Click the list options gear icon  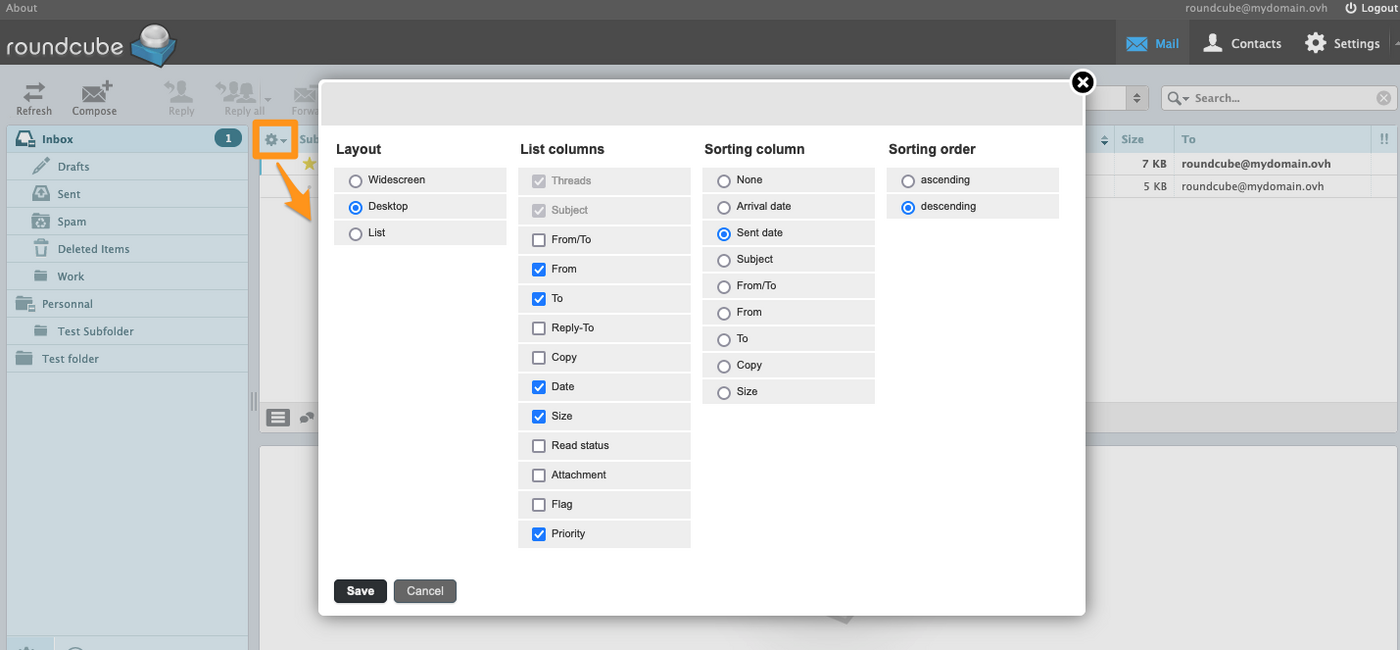click(x=271, y=140)
